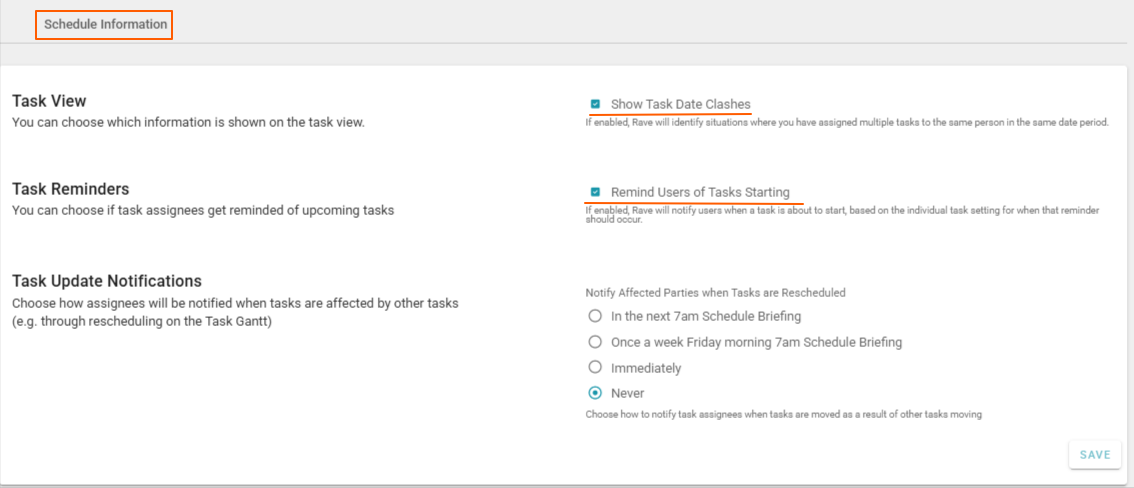The height and width of the screenshot is (488, 1134).
Task: Click the selected Never radio button
Action: (x=594, y=393)
